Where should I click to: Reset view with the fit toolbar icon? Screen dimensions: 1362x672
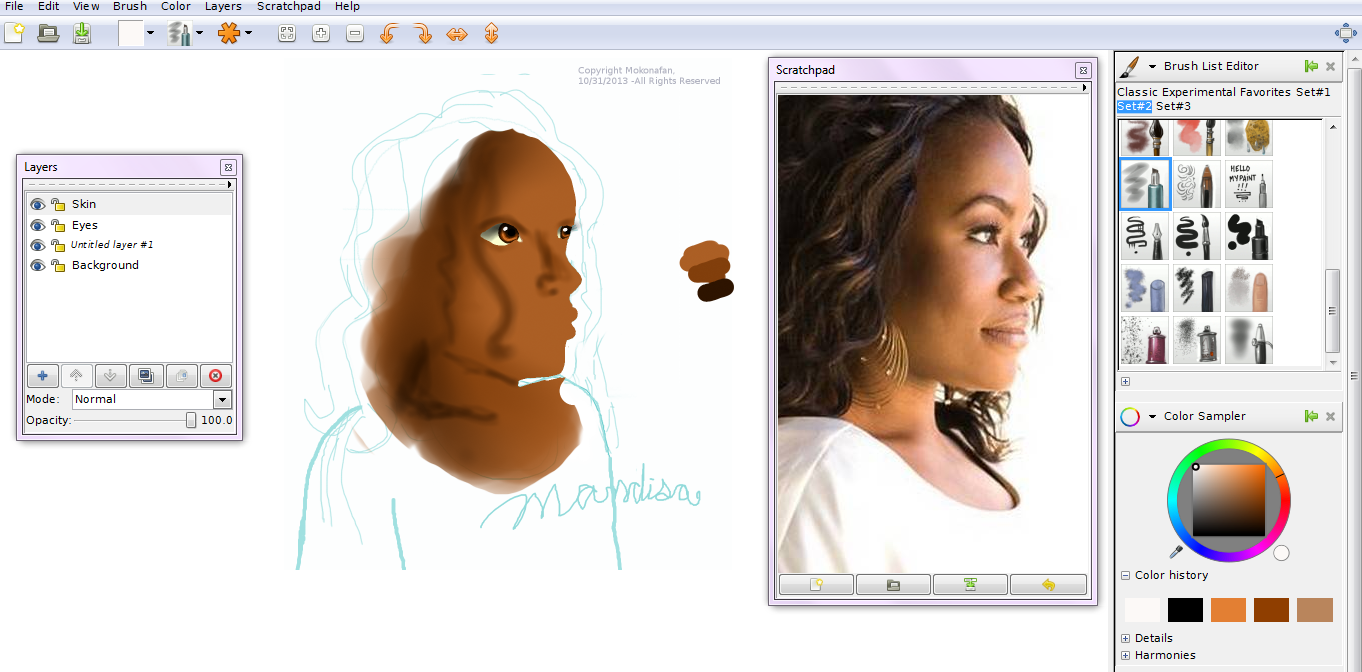287,34
